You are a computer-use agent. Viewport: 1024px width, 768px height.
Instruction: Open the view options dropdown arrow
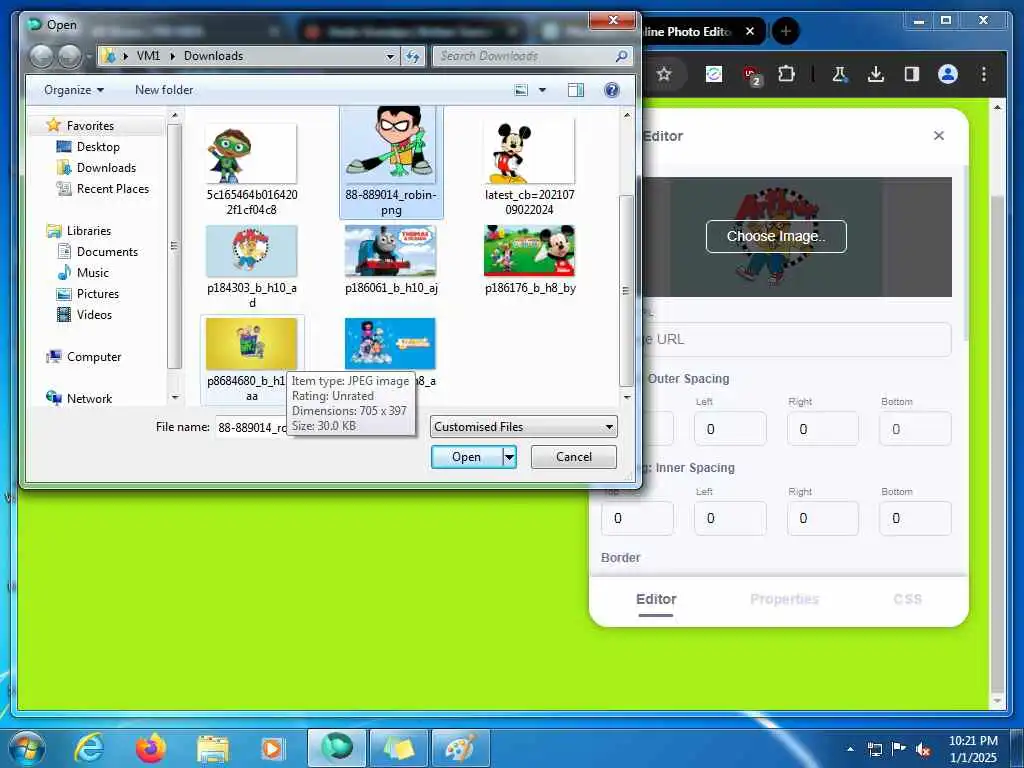pyautogui.click(x=542, y=90)
